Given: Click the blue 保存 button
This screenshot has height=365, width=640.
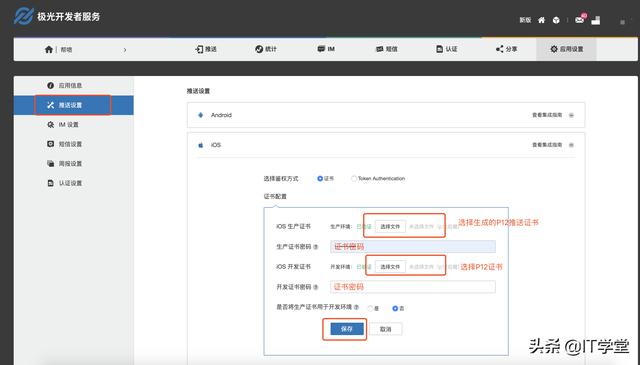Looking at the screenshot, I should 347,329.
